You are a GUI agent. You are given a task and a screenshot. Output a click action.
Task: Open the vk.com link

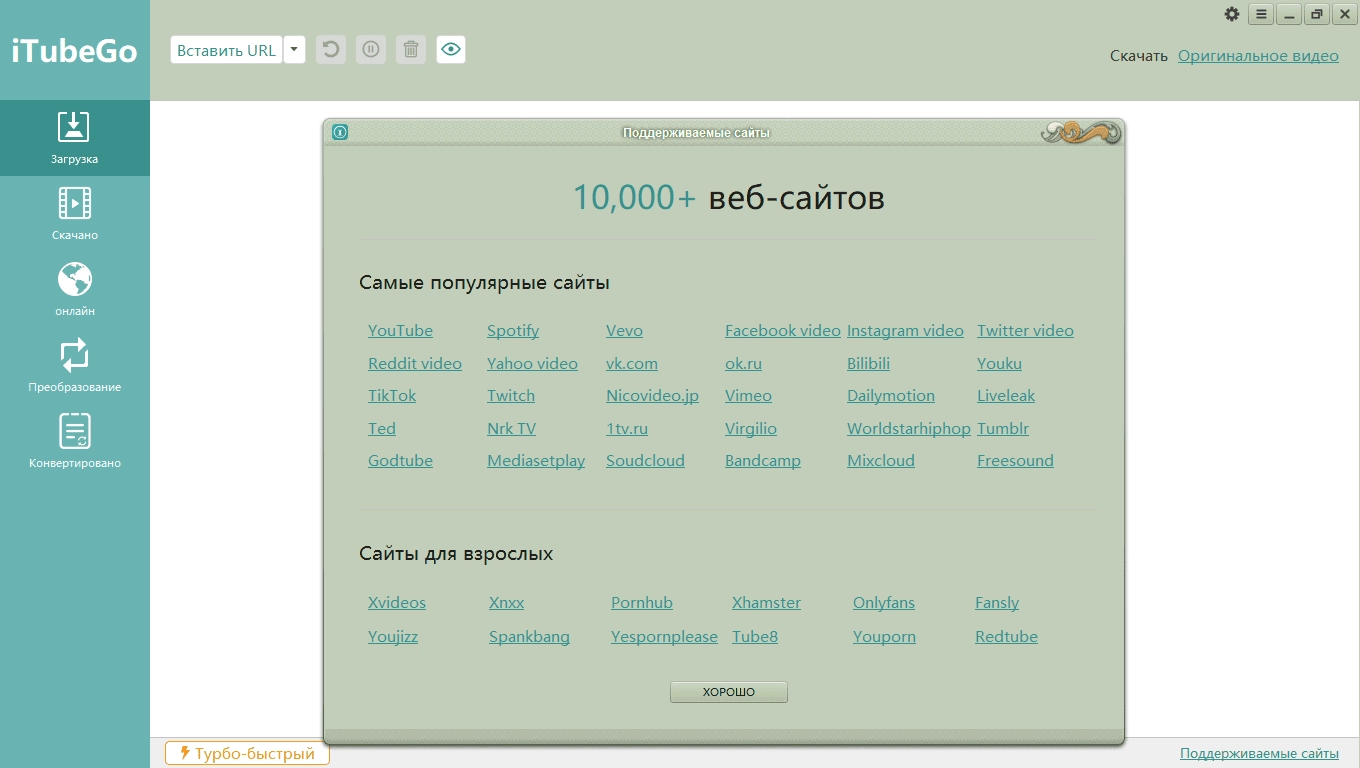632,364
